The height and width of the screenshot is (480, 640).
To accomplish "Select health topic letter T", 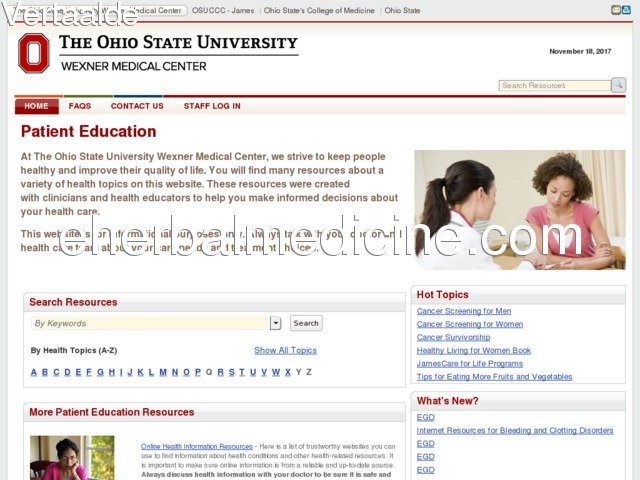I will (242, 372).
